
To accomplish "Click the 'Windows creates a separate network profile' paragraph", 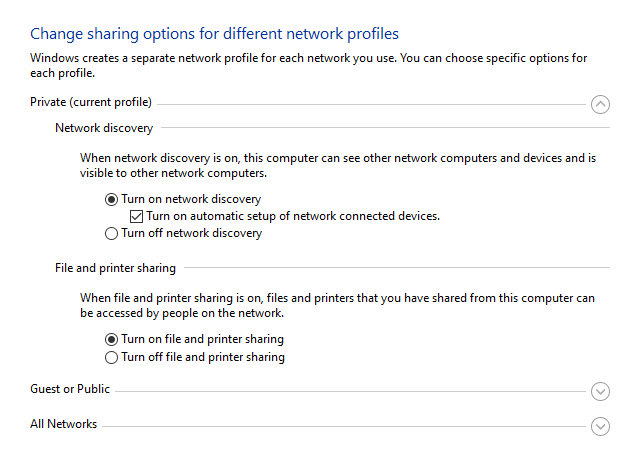I will click(x=309, y=66).
